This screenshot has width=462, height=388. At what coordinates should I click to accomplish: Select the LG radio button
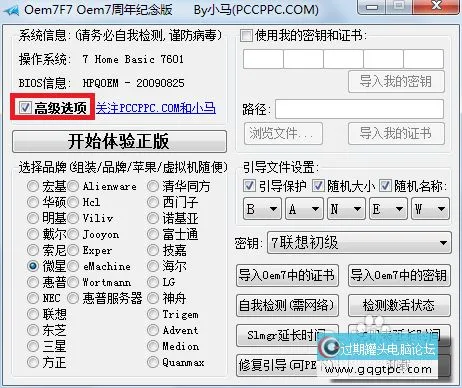tap(153, 282)
